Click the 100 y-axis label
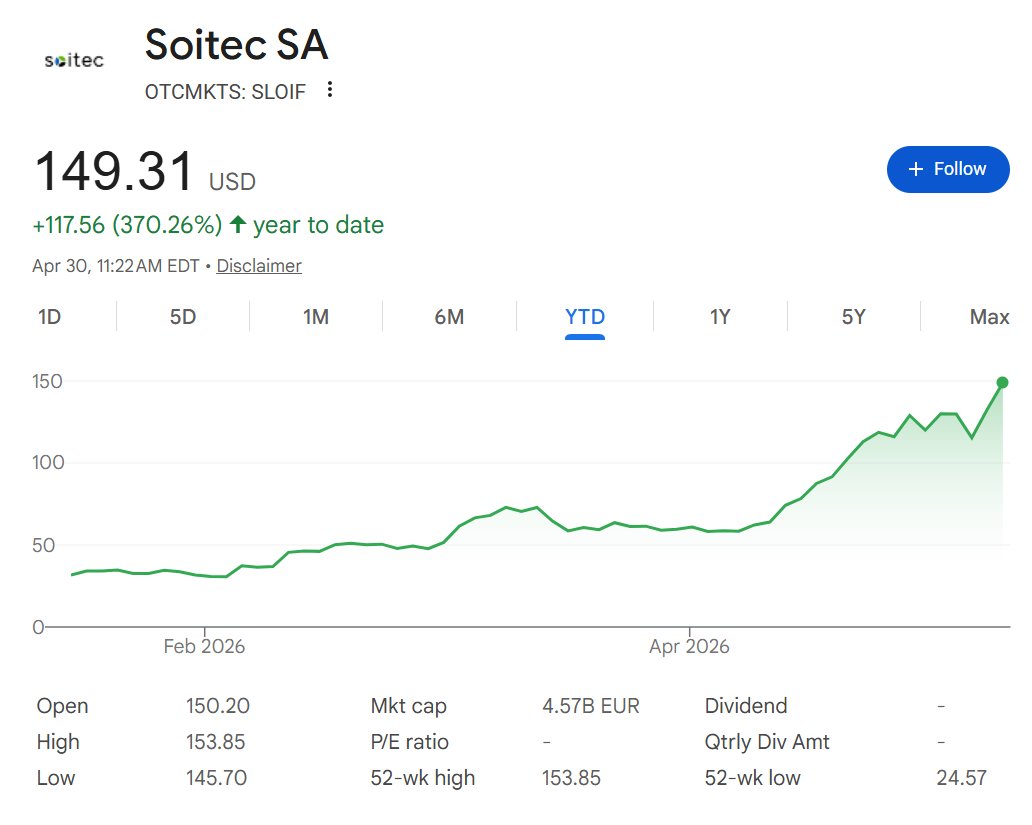This screenshot has height=825, width=1032. click(48, 462)
